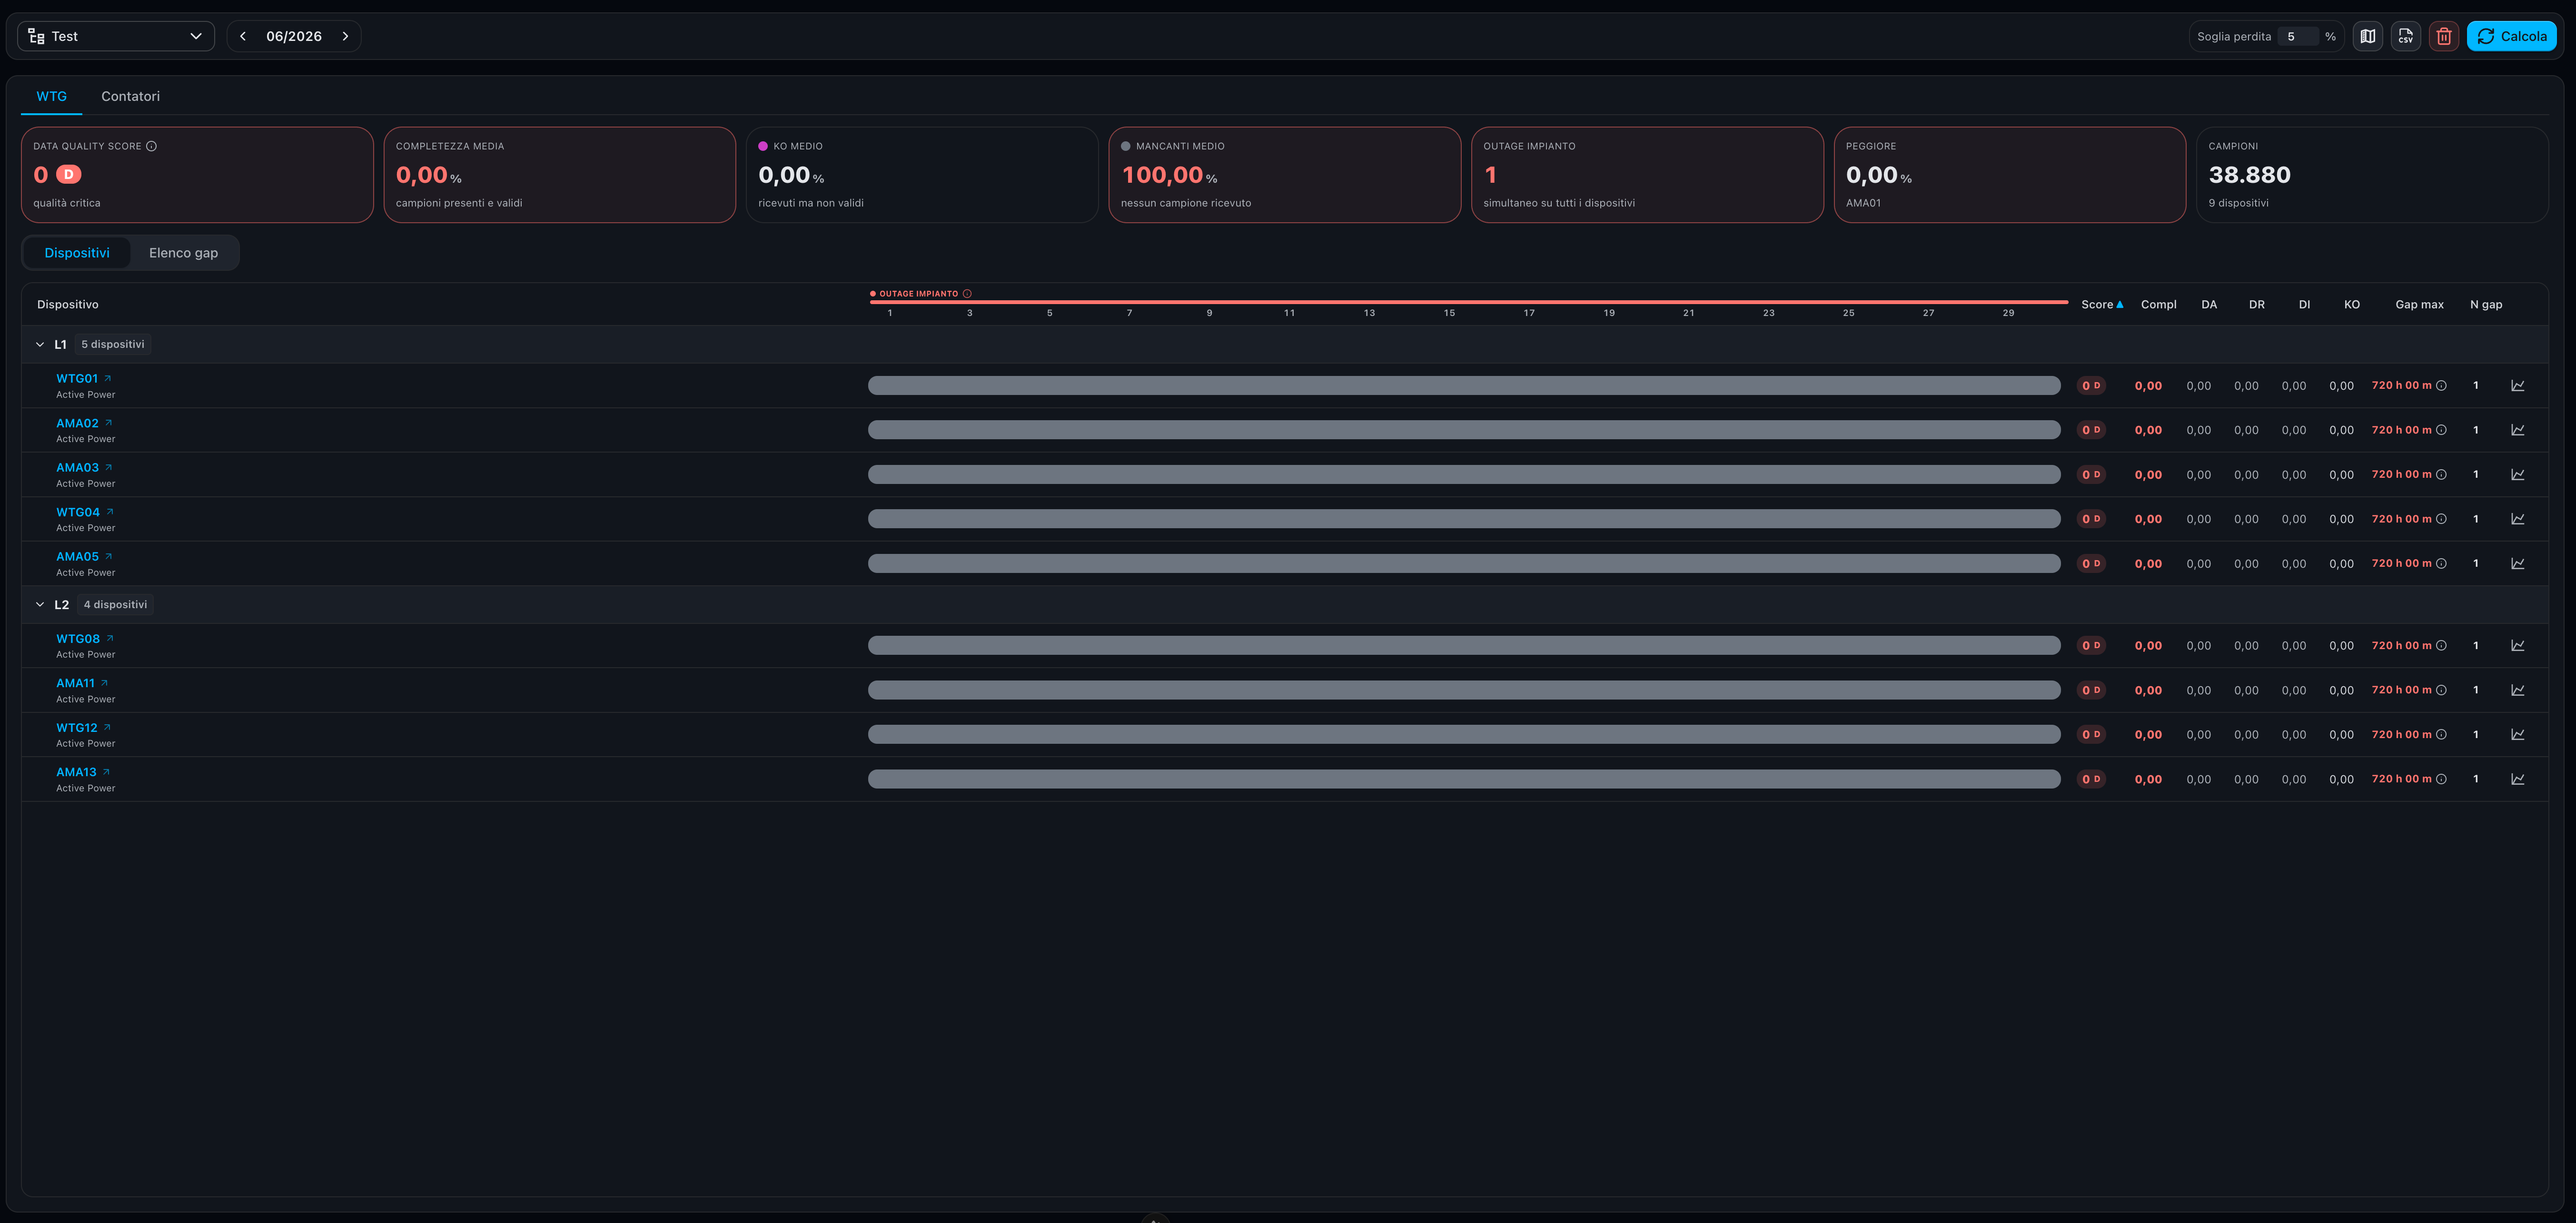Click gap max info icon in WTG01 row

2441,386
